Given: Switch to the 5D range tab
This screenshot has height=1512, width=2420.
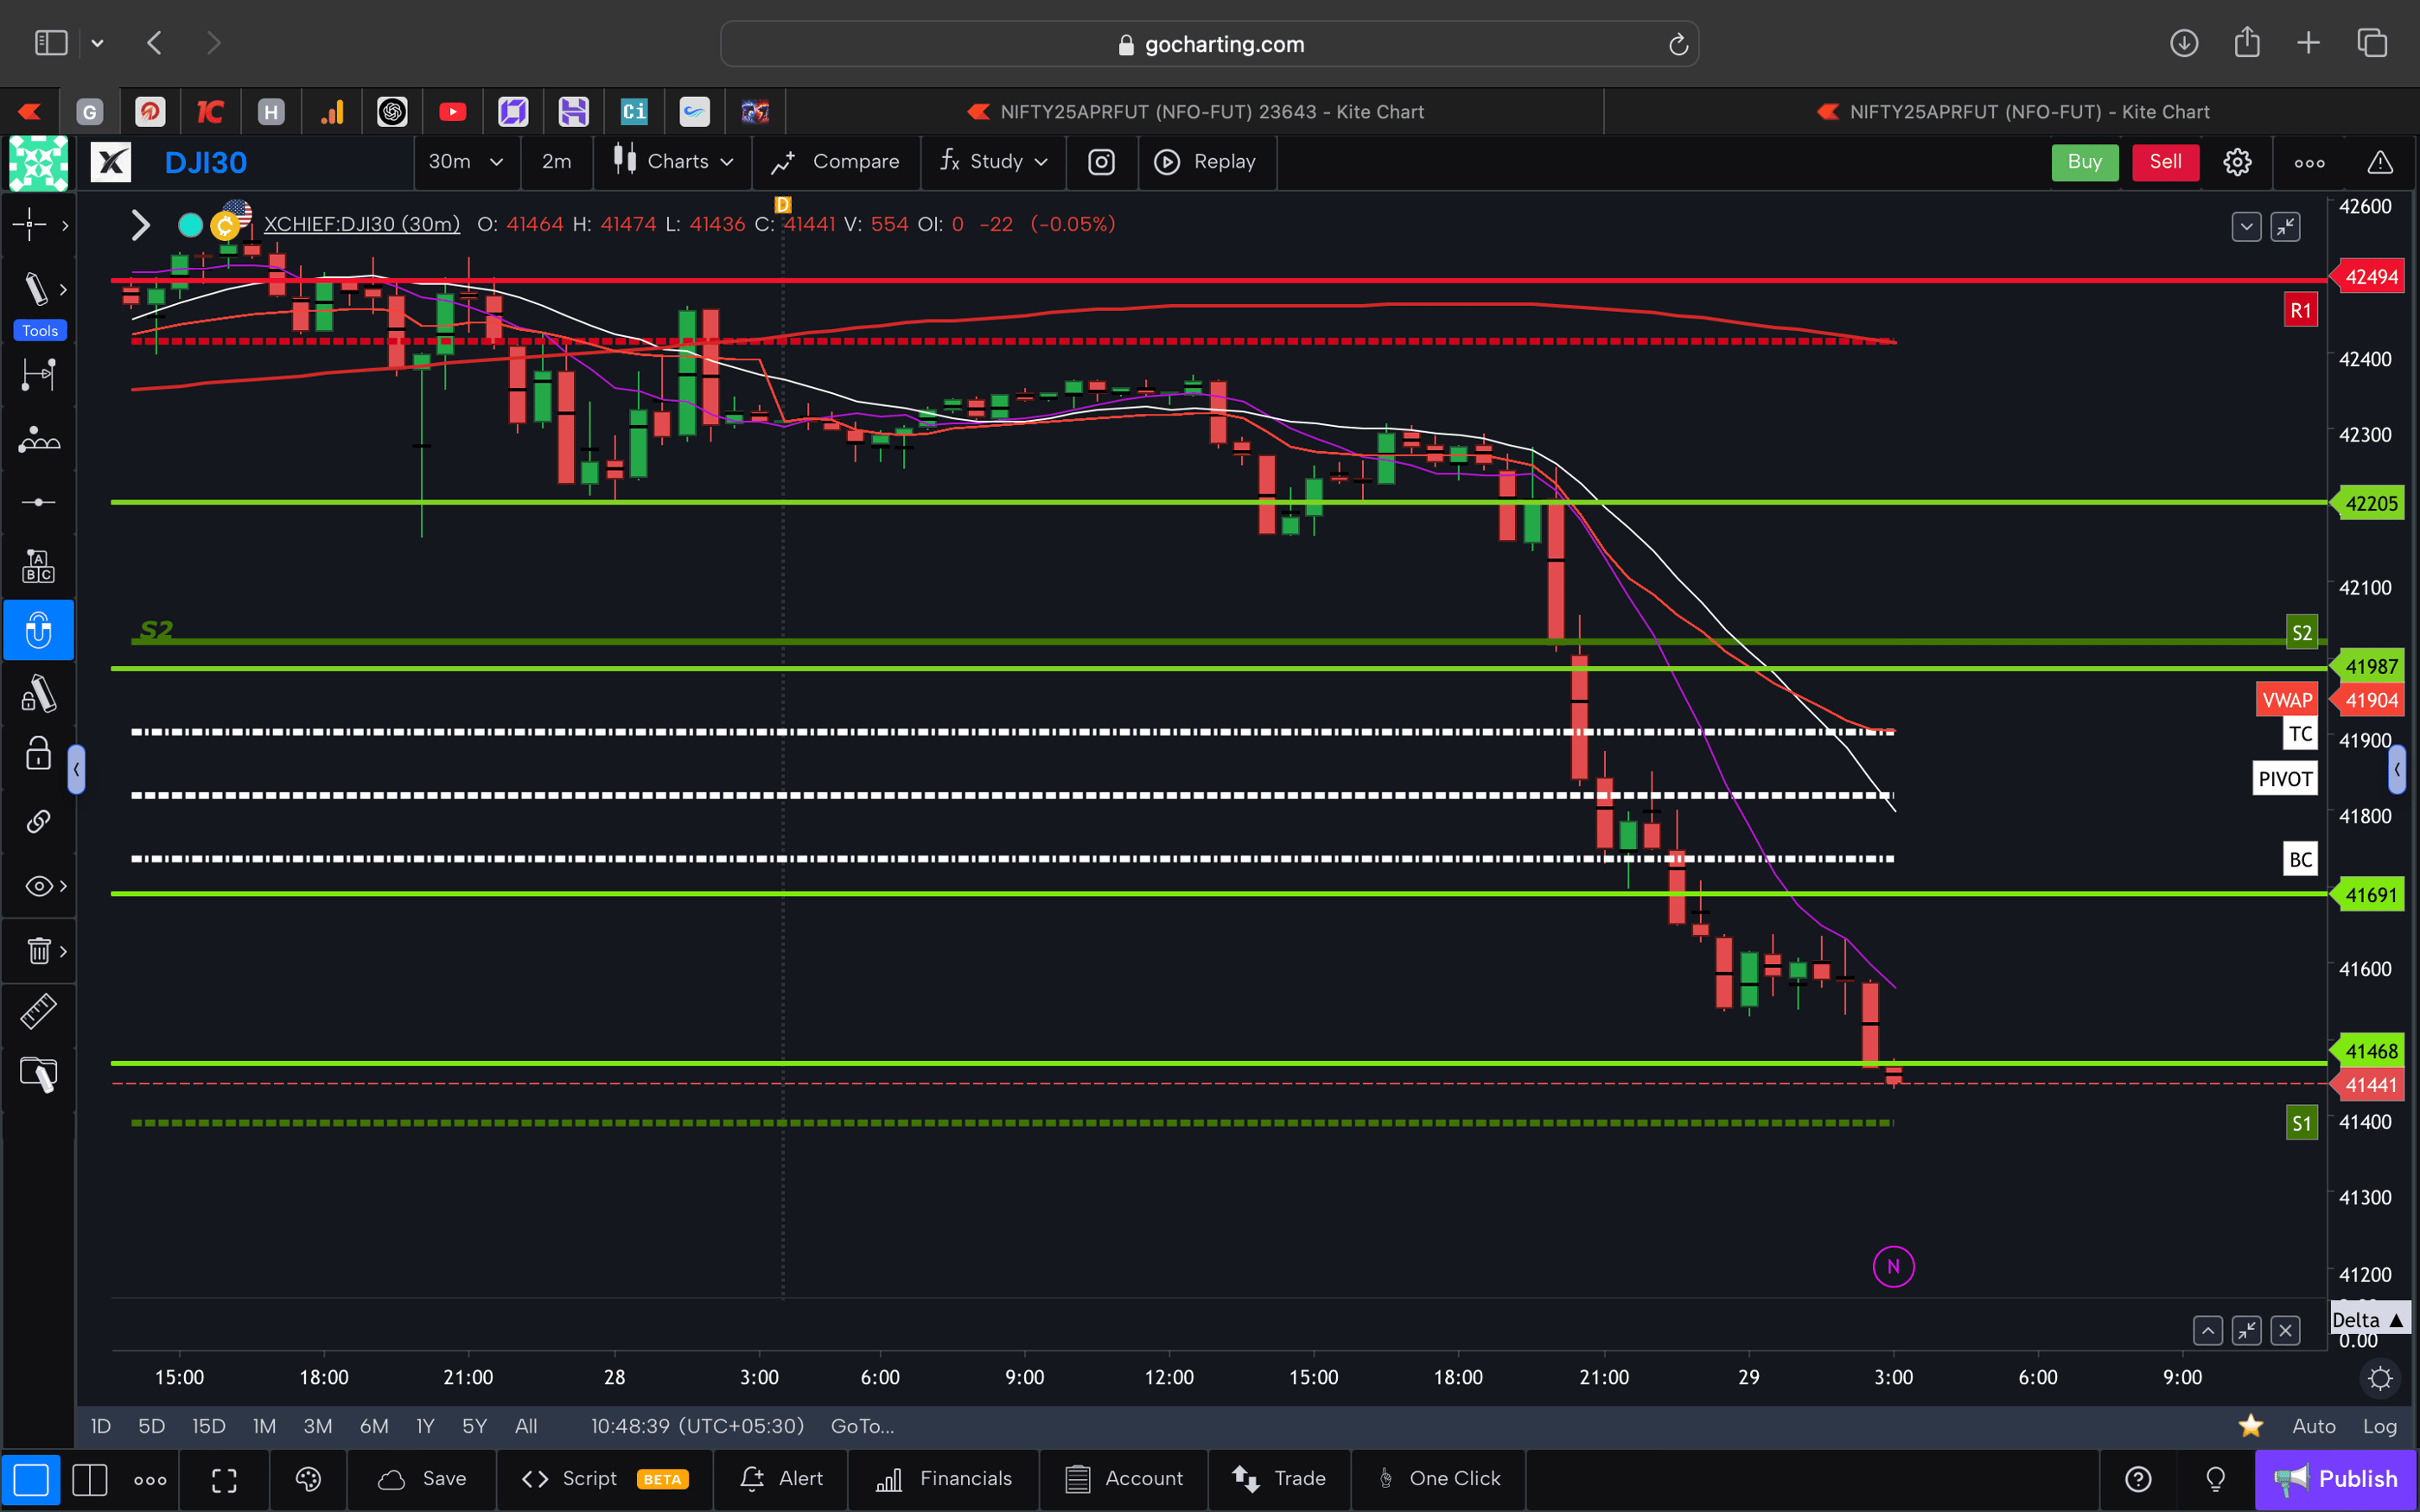Looking at the screenshot, I should click(151, 1426).
